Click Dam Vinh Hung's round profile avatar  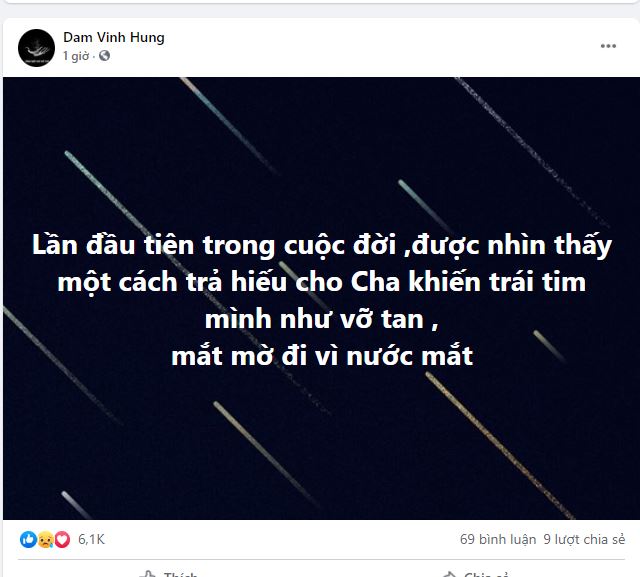point(36,48)
